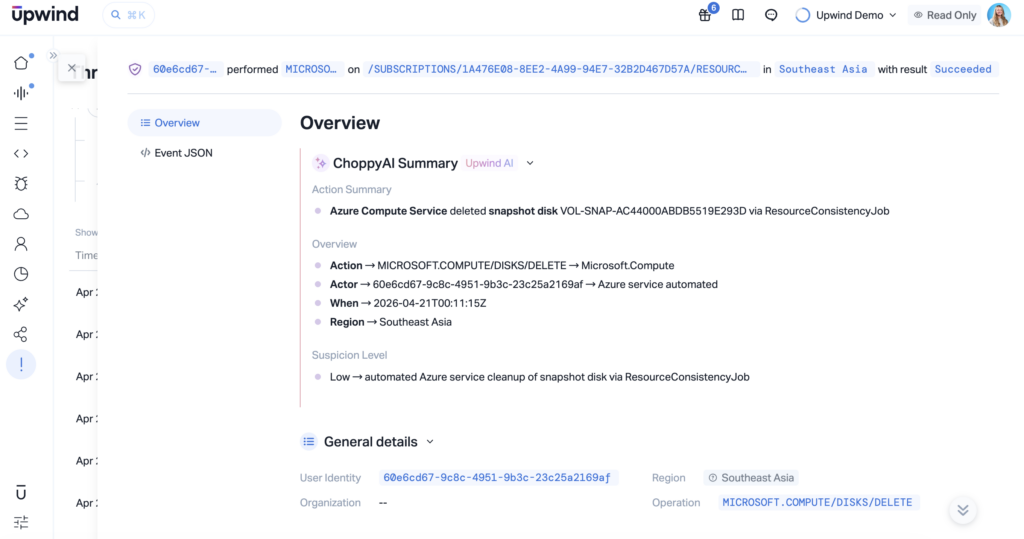Click the Upwind logo

[x=45, y=14]
